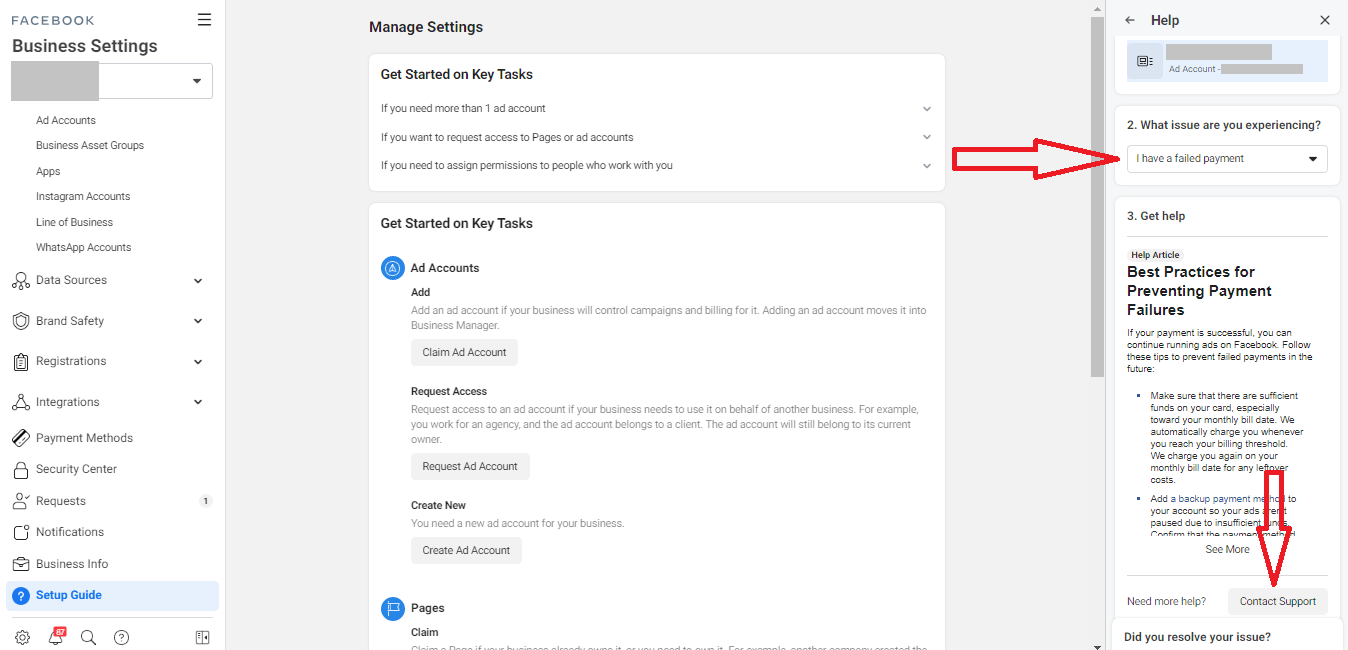
Task: Click the collapse sidebar panel icon
Action: pyautogui.click(x=202, y=637)
